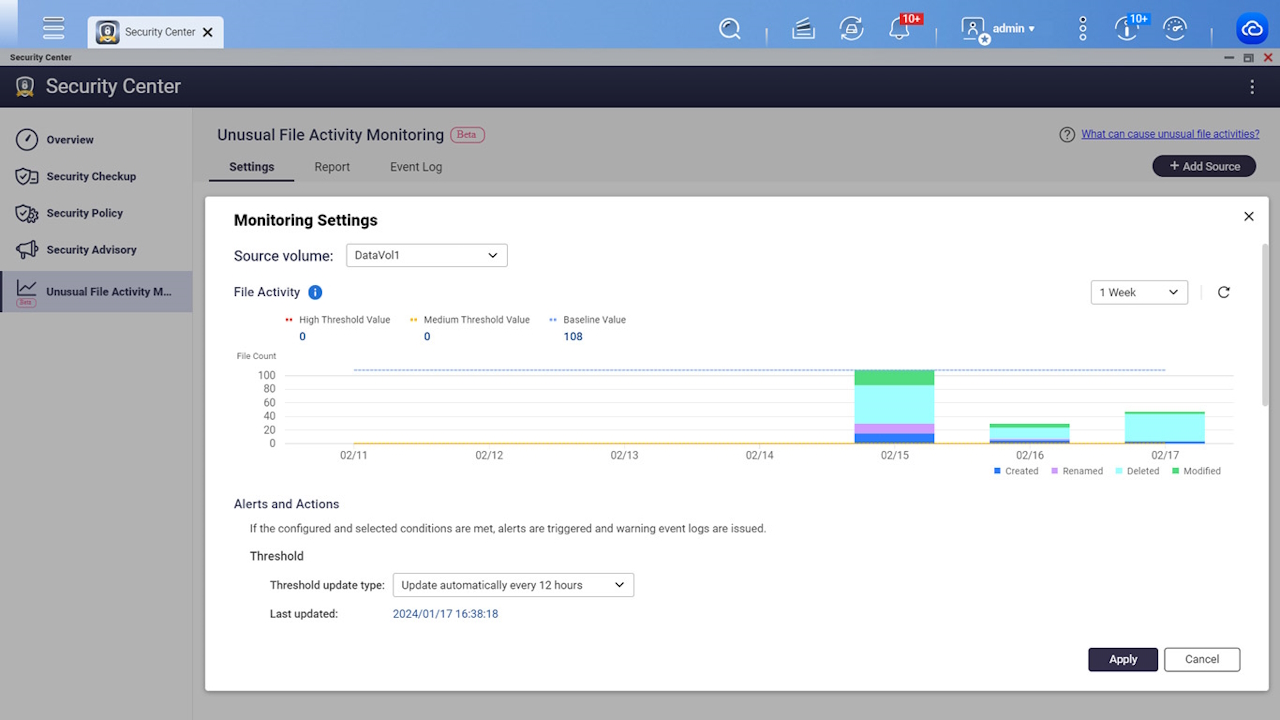The image size is (1280, 720).
Task: Switch to the Report tab
Action: click(x=332, y=167)
